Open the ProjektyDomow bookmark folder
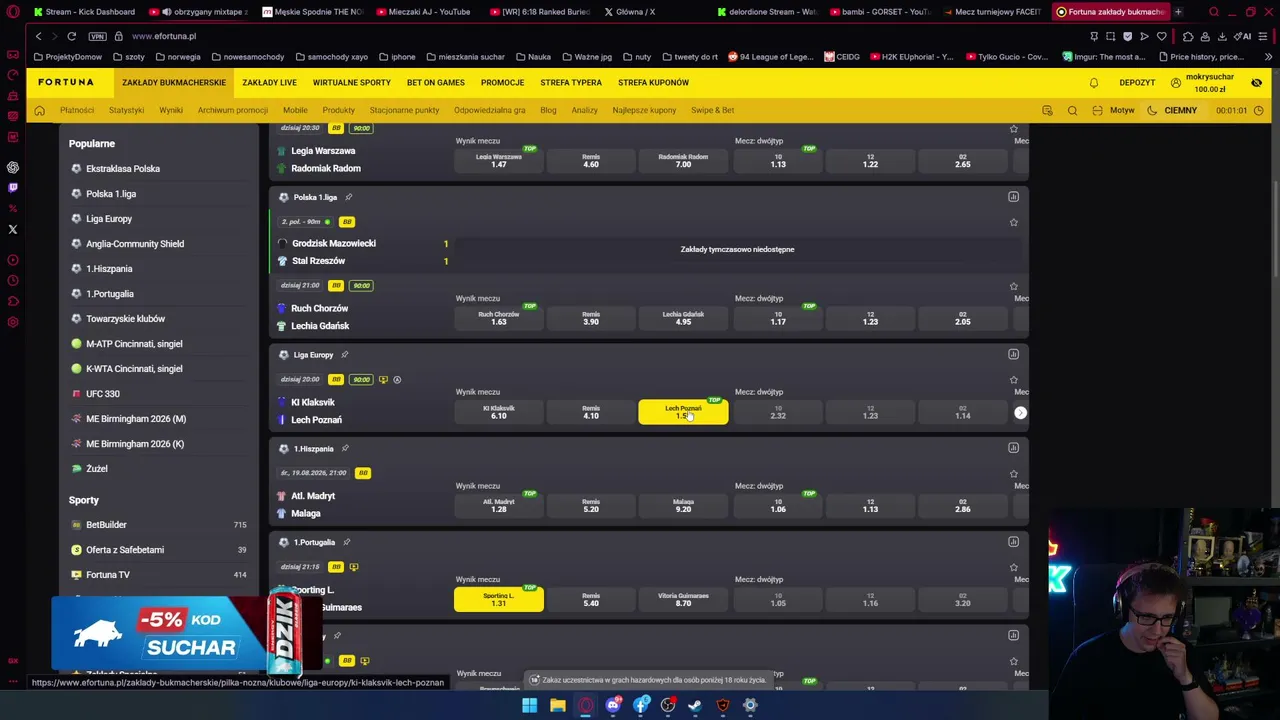The height and width of the screenshot is (720, 1280). [x=68, y=57]
